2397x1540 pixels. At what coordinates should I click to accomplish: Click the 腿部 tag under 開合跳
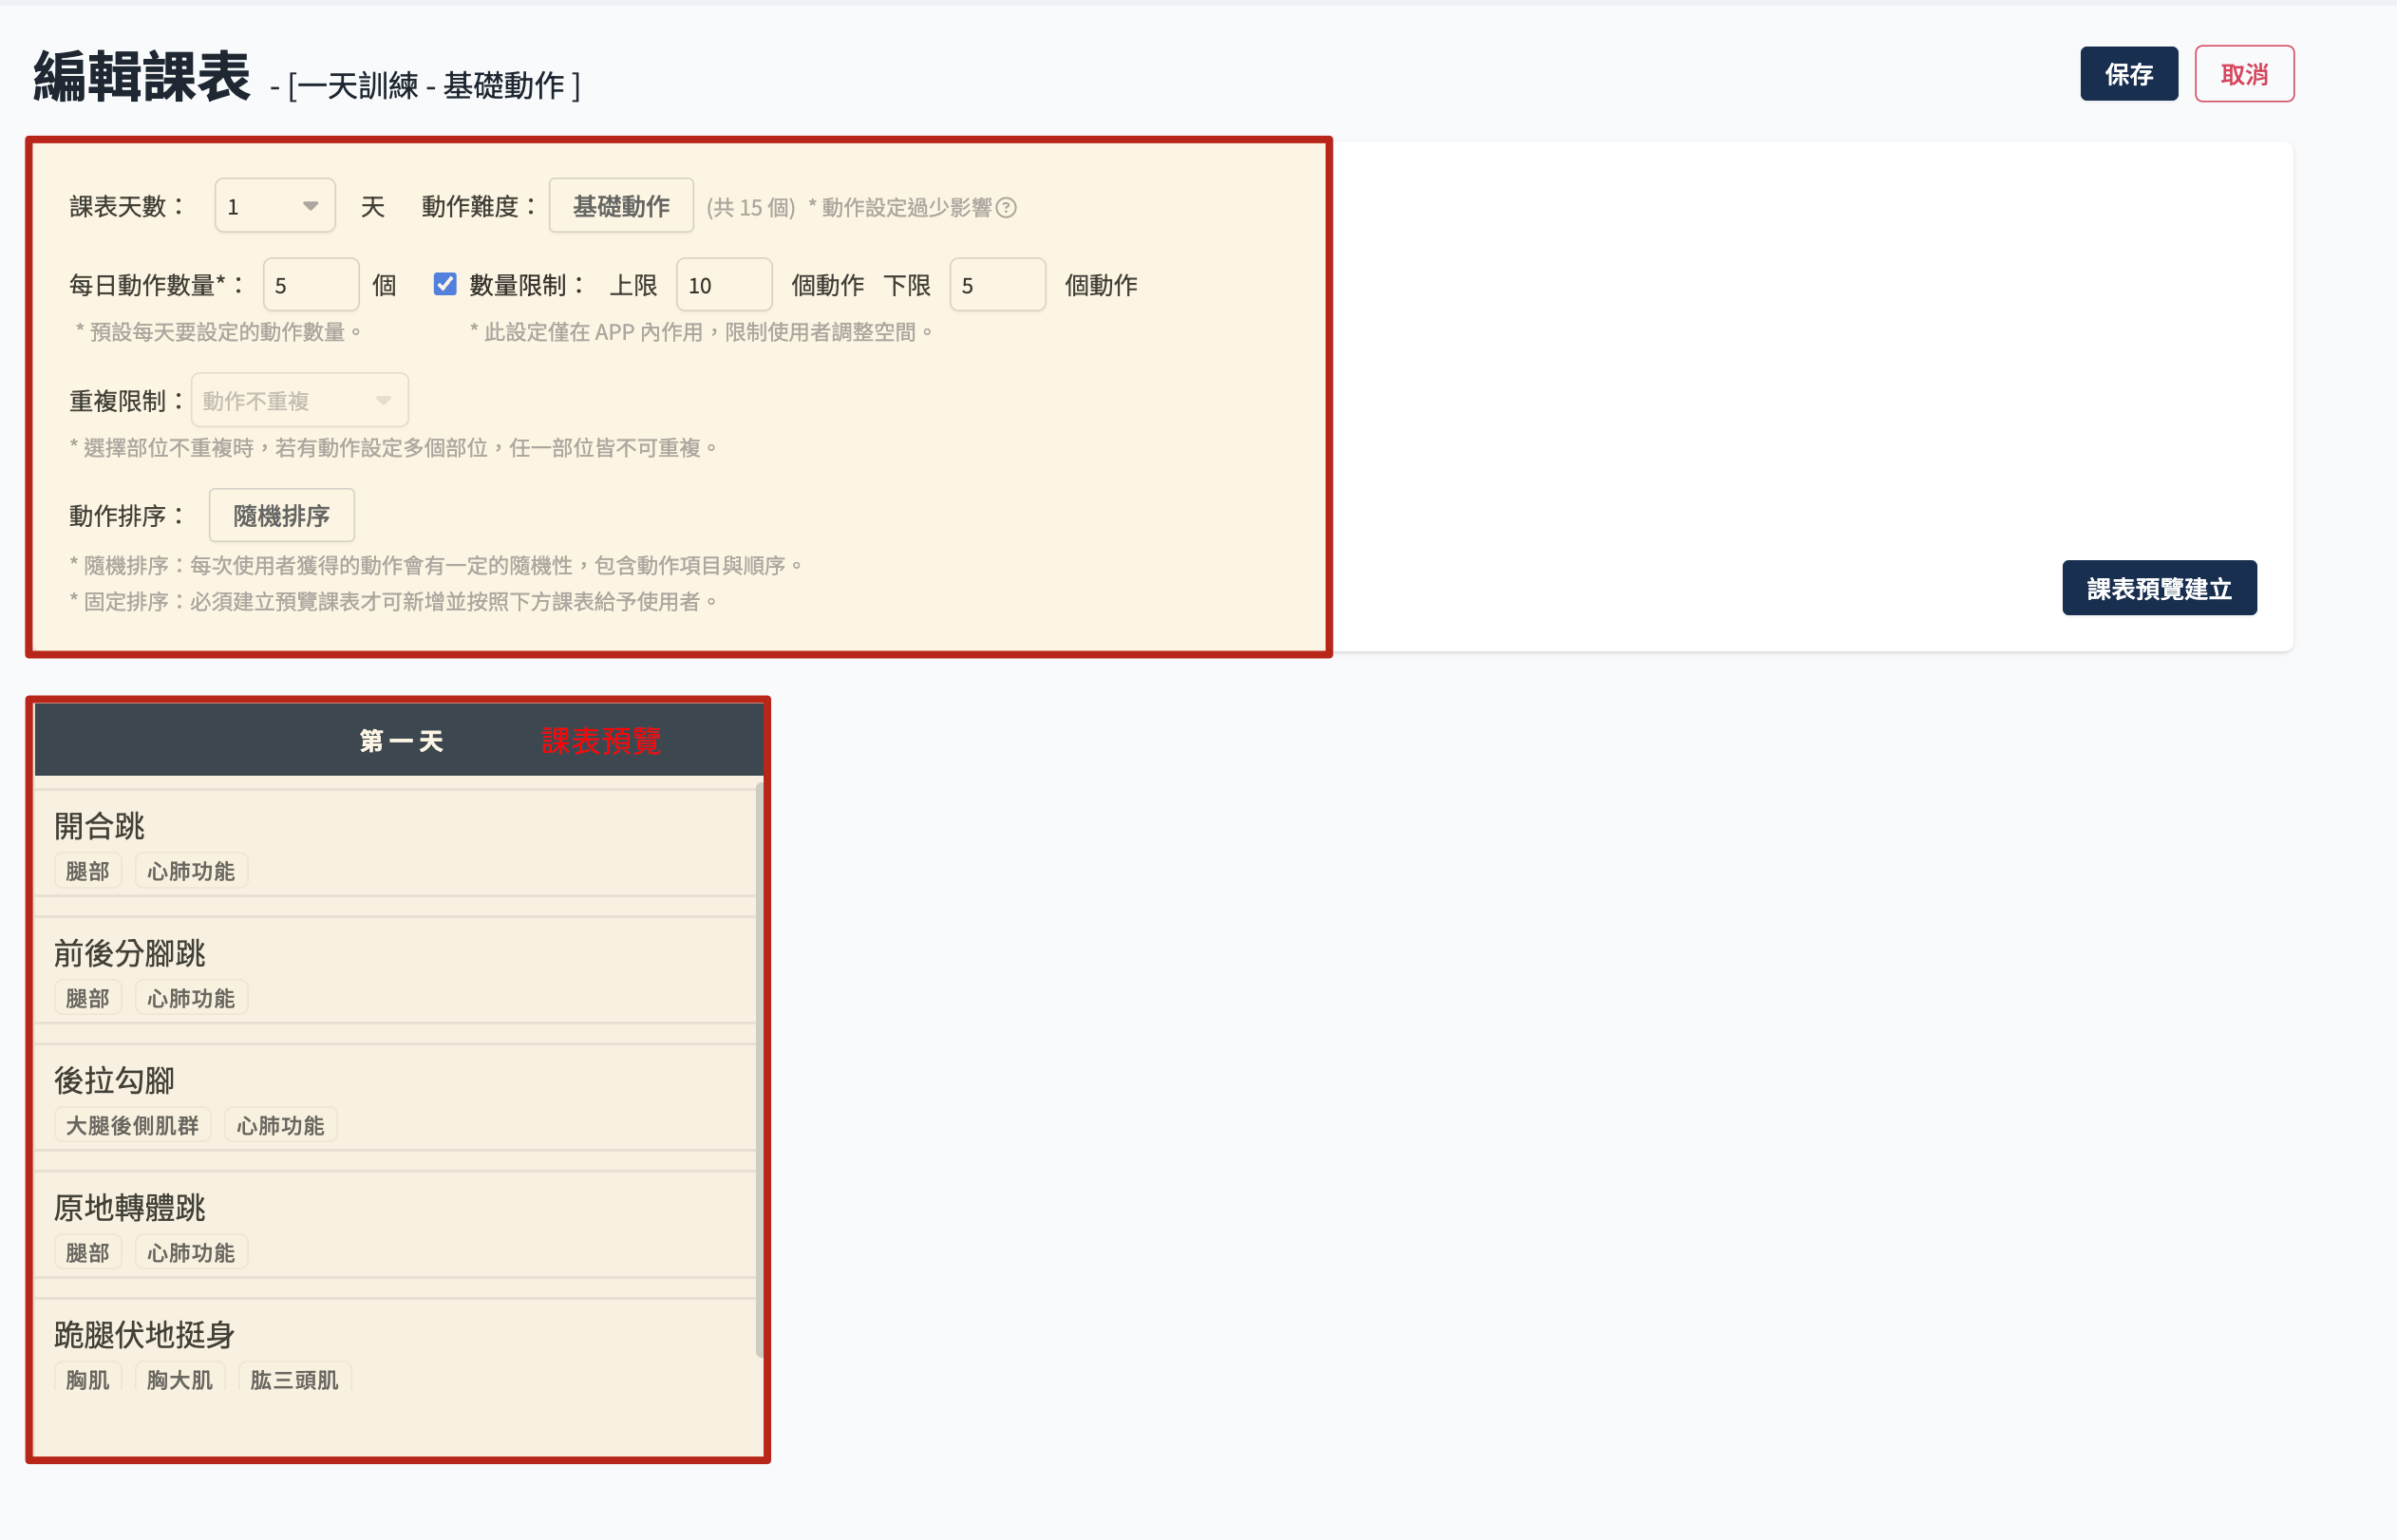tap(87, 870)
